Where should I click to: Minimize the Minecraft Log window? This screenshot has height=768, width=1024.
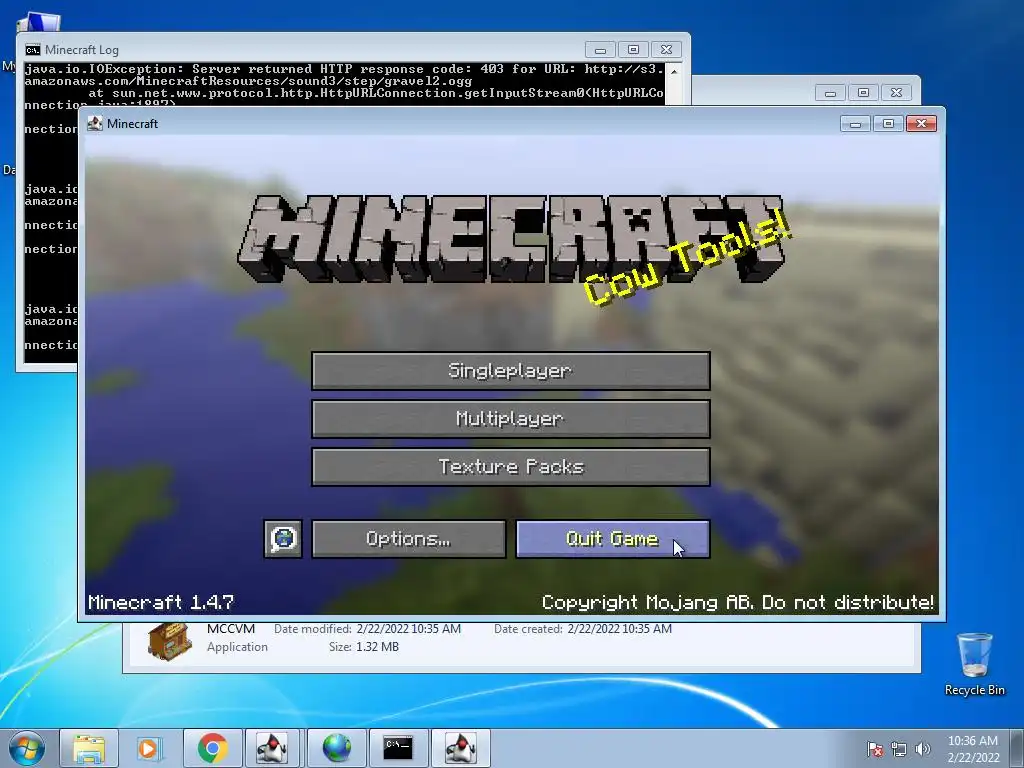tap(600, 50)
